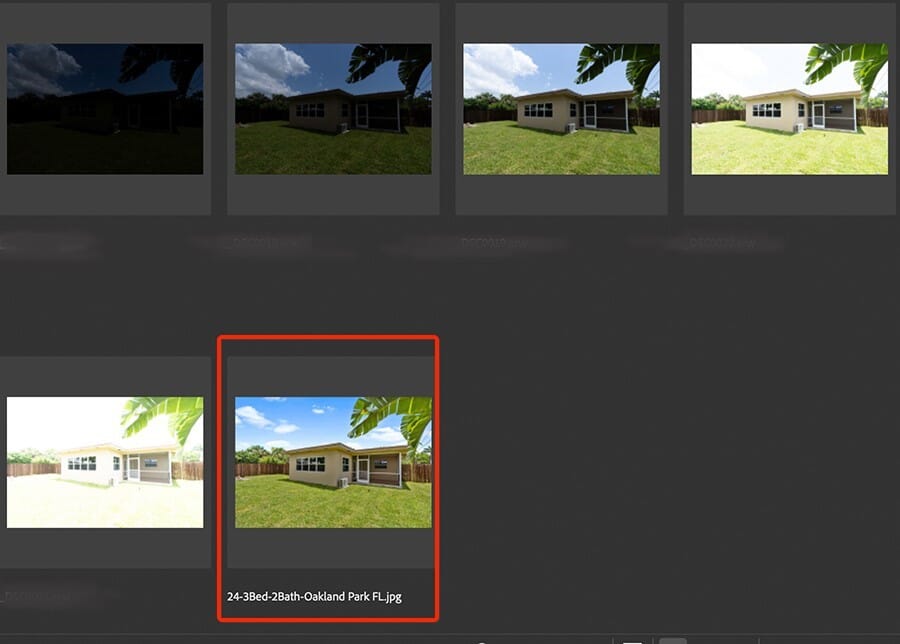
Task: Click the gray cell margin above the overexposed thumbnail
Action: (105, 375)
